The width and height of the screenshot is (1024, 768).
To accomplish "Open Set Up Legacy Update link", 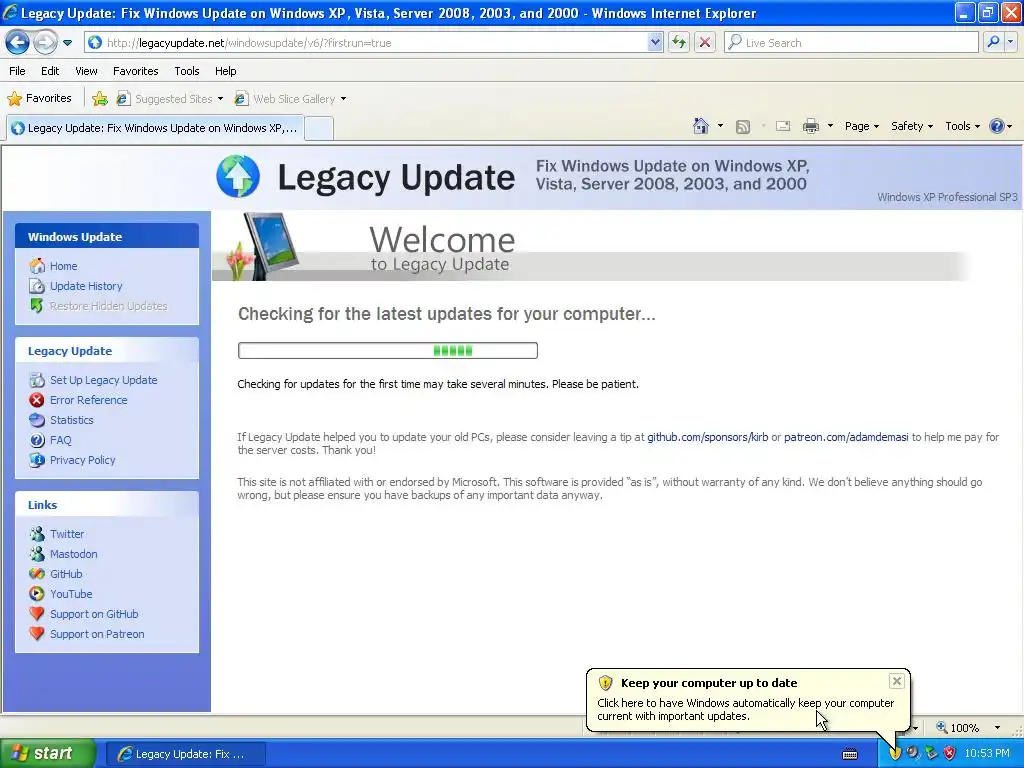I will pyautogui.click(x=104, y=380).
